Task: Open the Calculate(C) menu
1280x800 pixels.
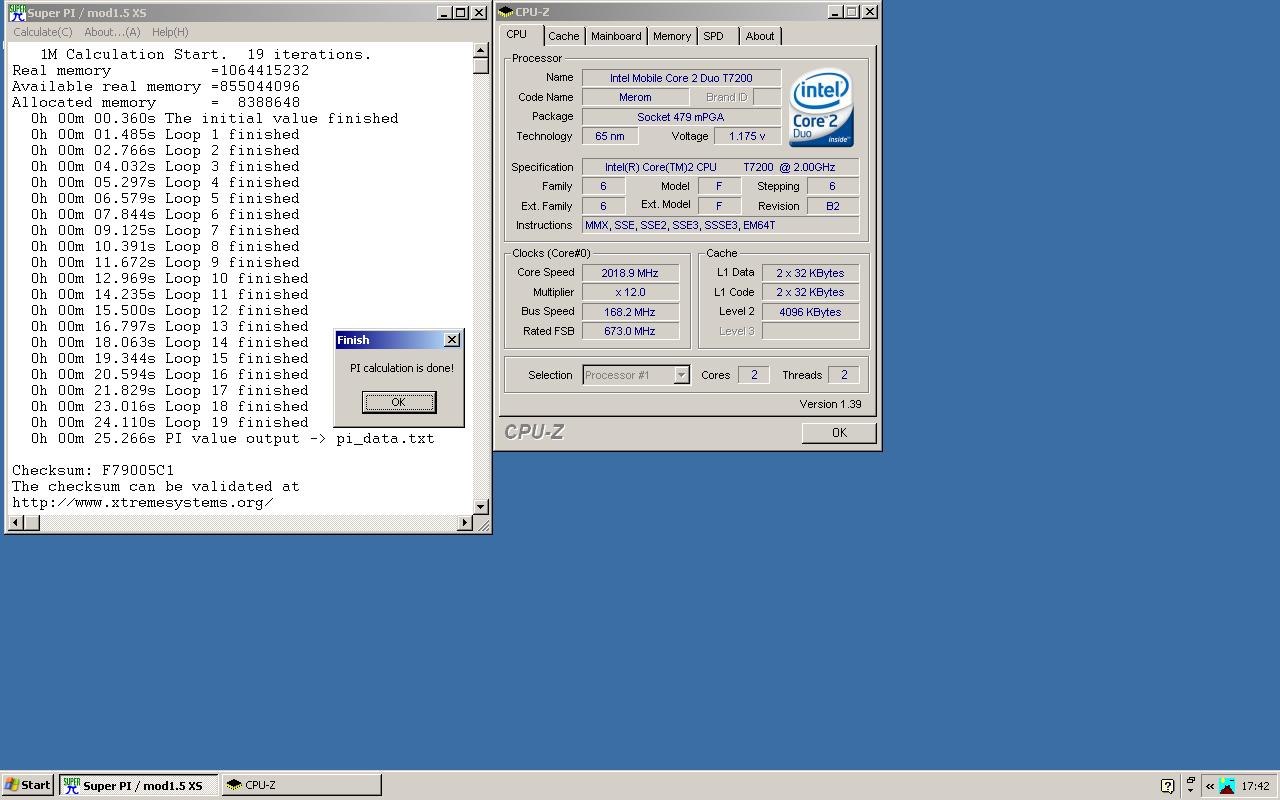Action: [43, 32]
